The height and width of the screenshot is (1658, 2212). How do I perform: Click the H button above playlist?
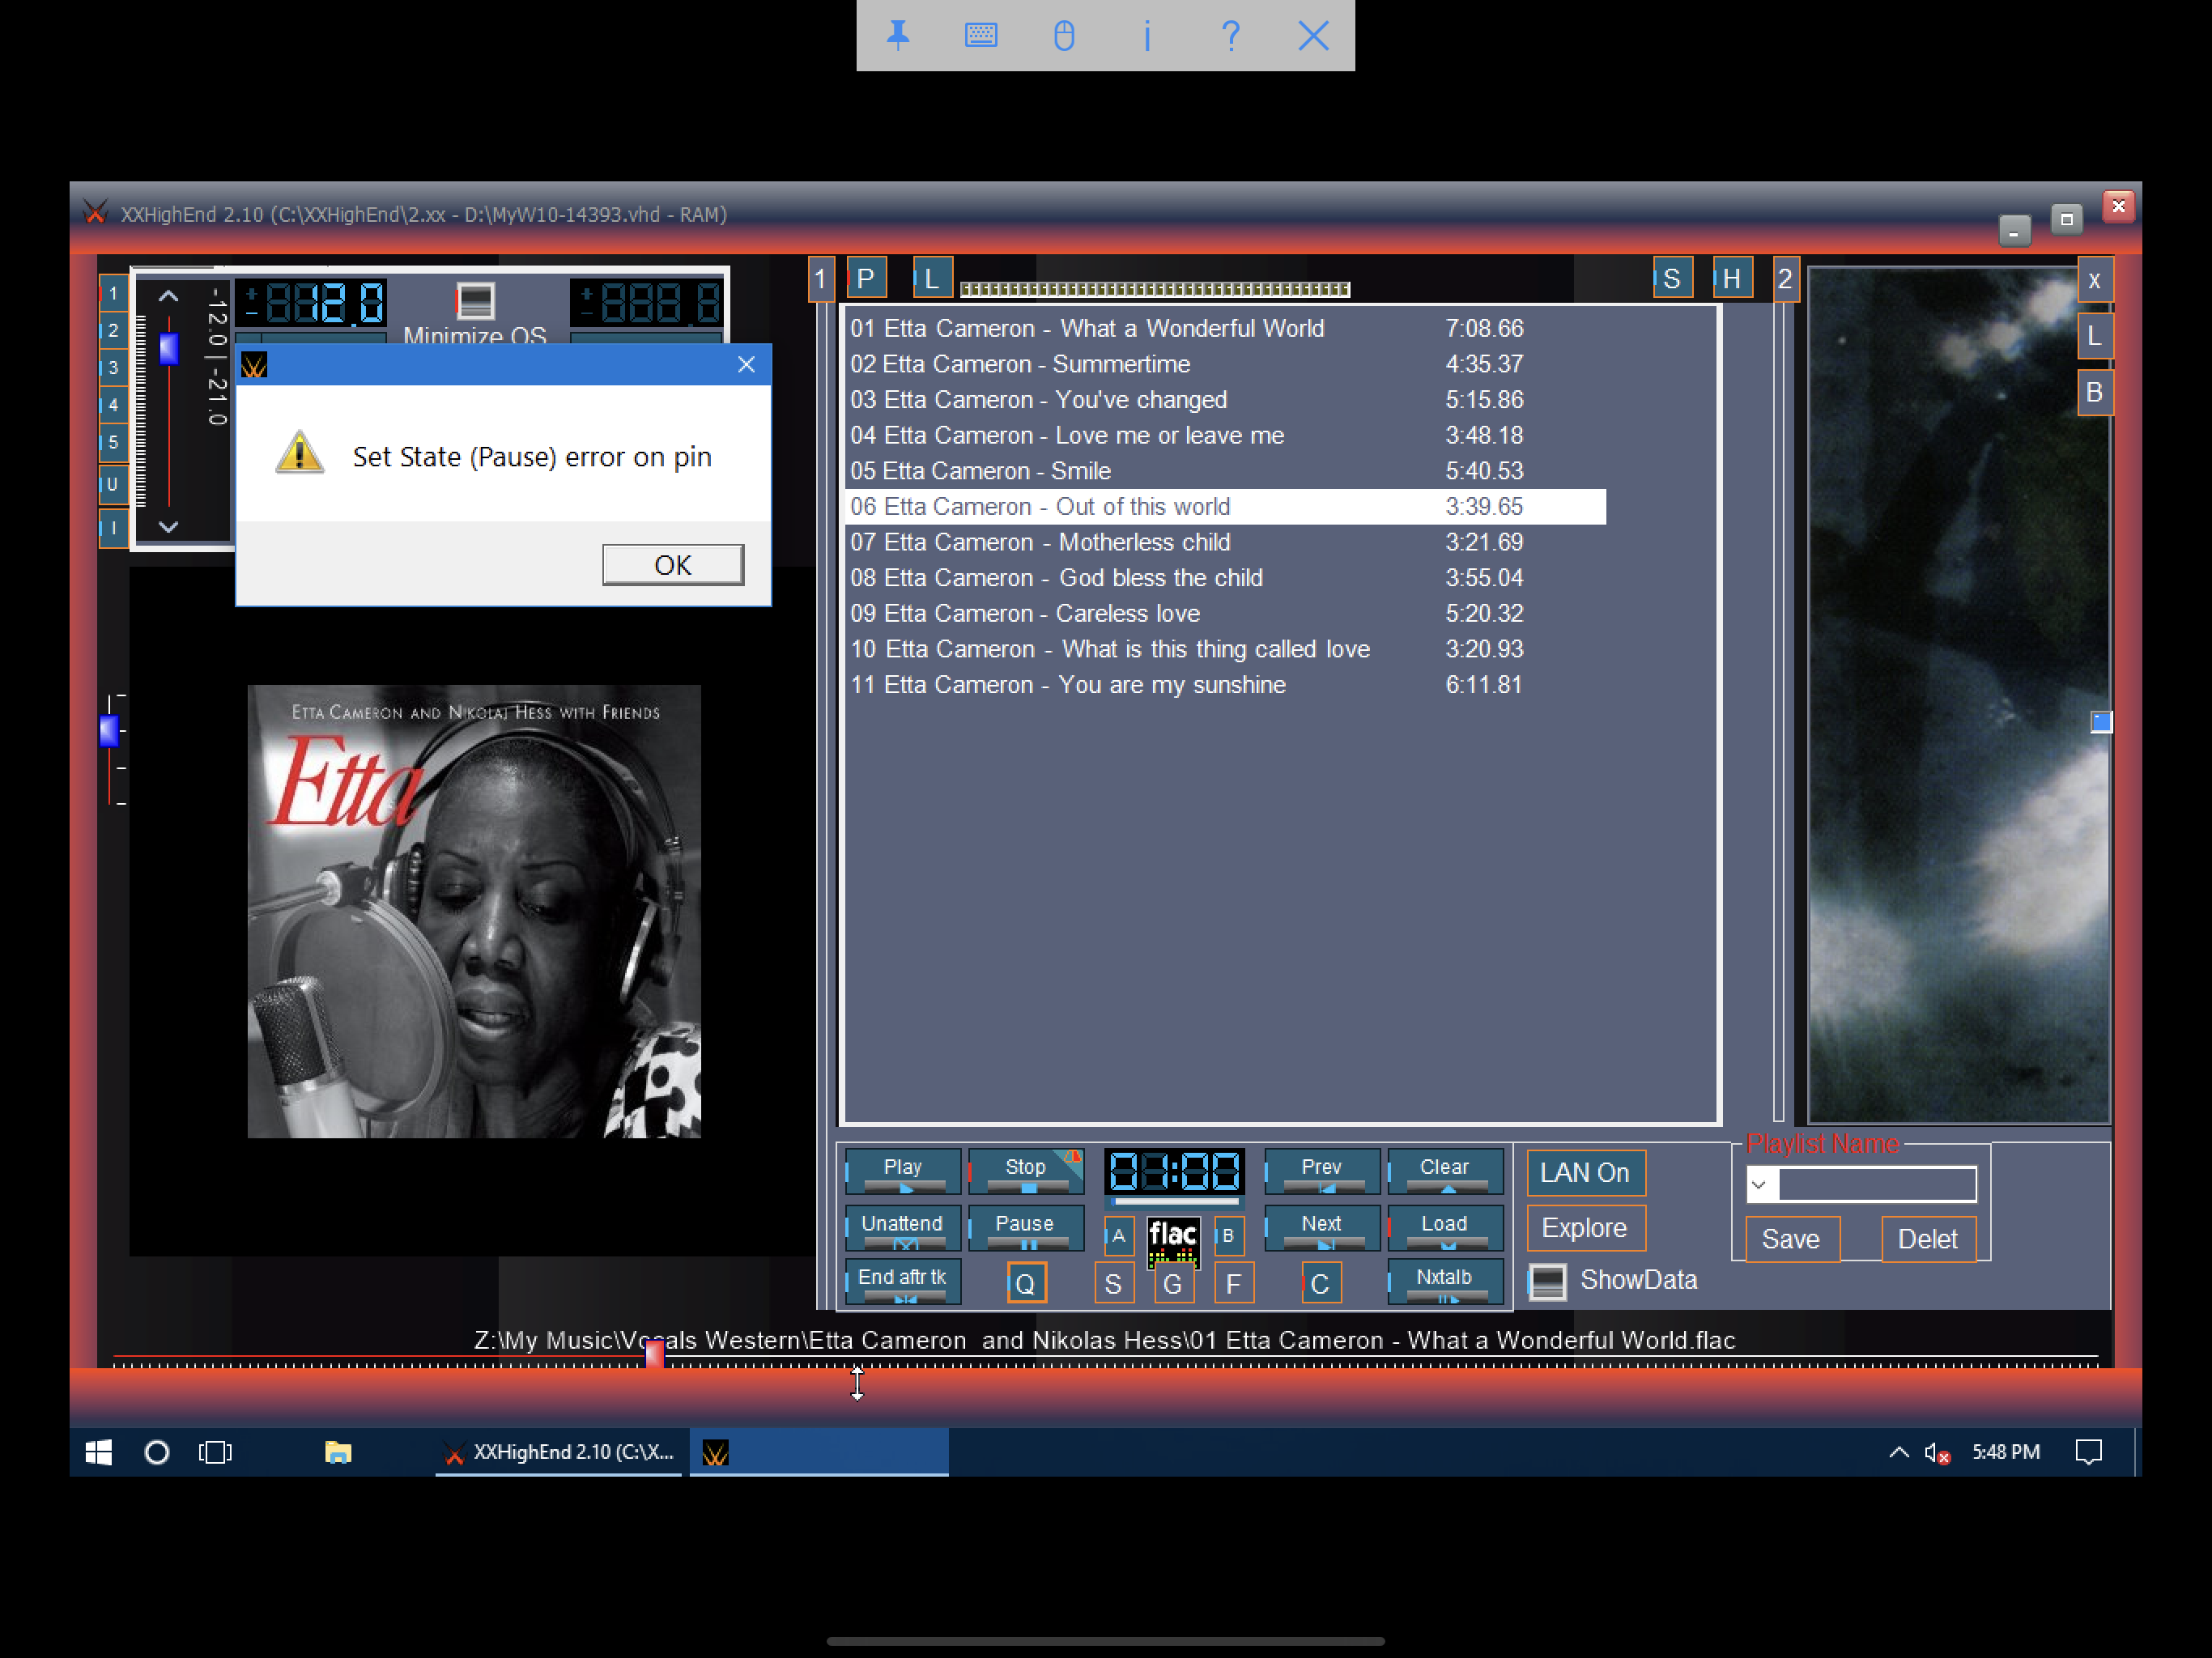[1732, 278]
